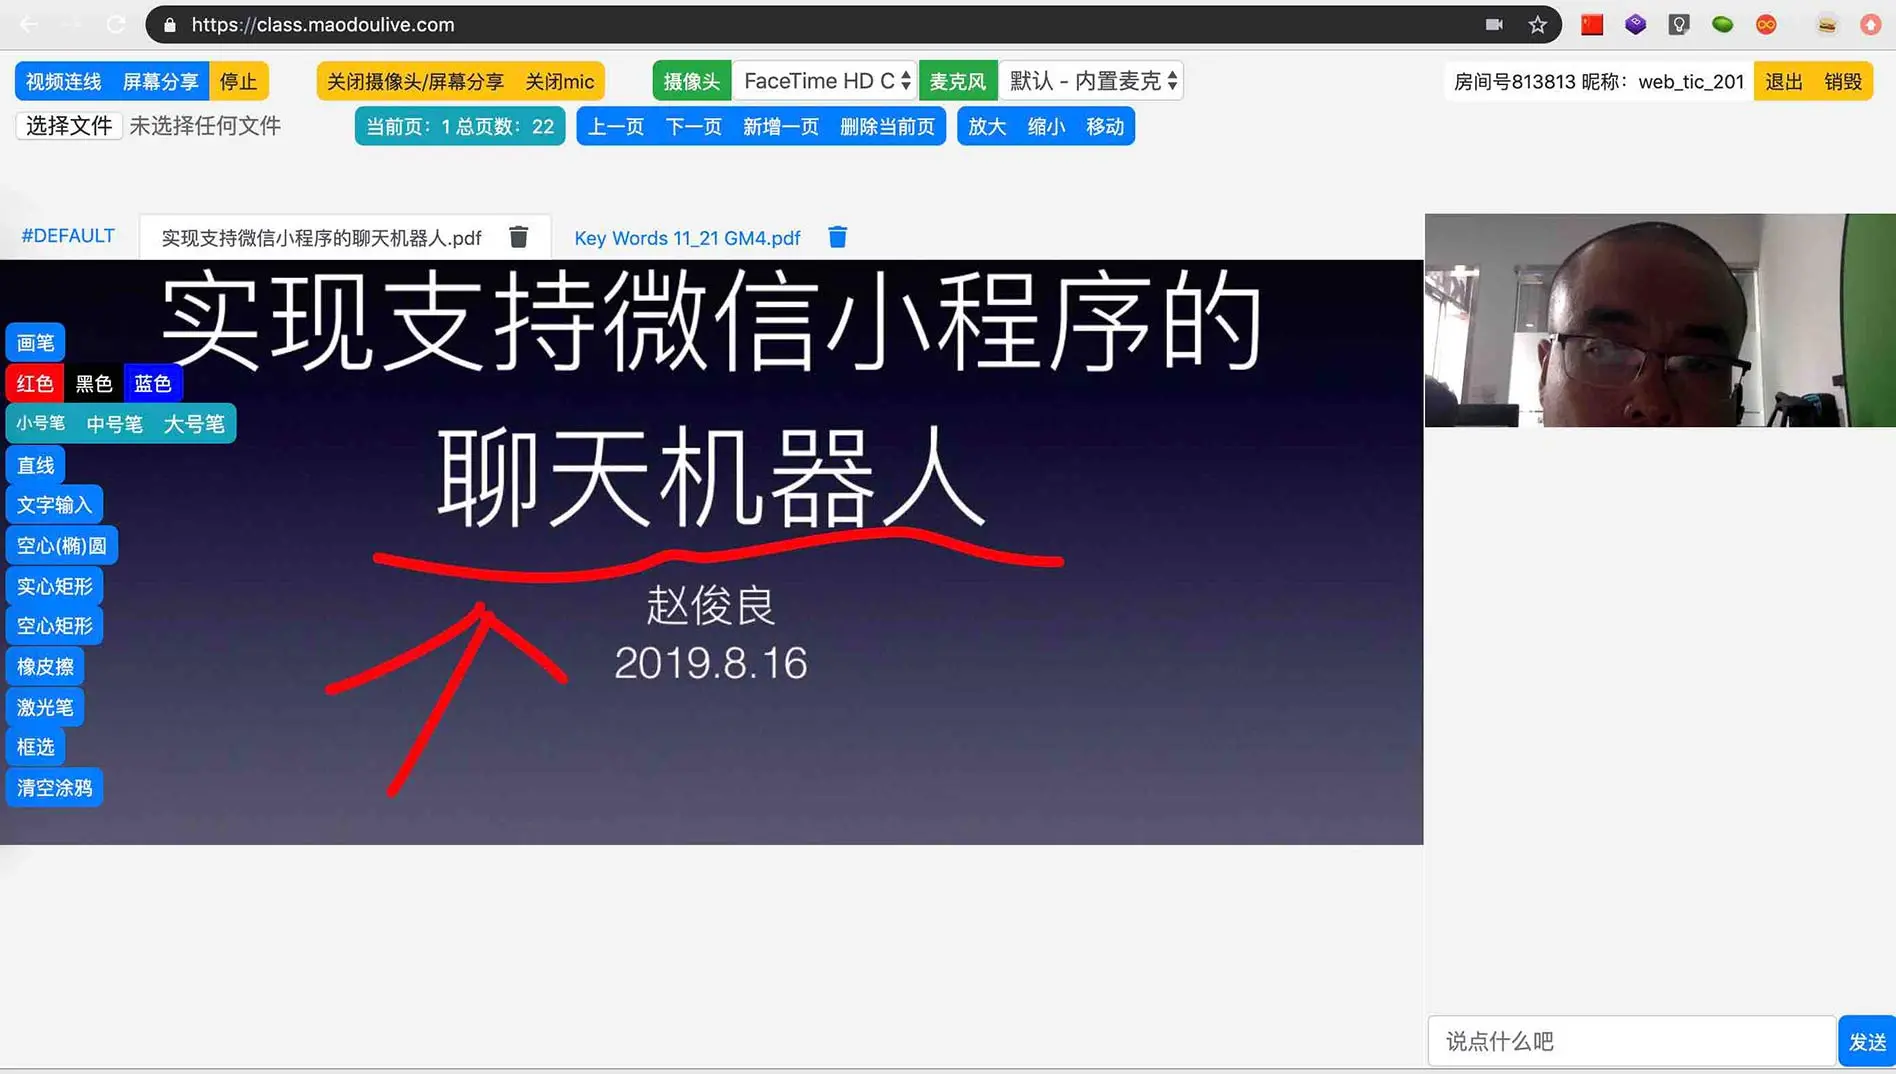Click the 停止 stop button
Screen dimensions: 1896x1074
tap(239, 81)
